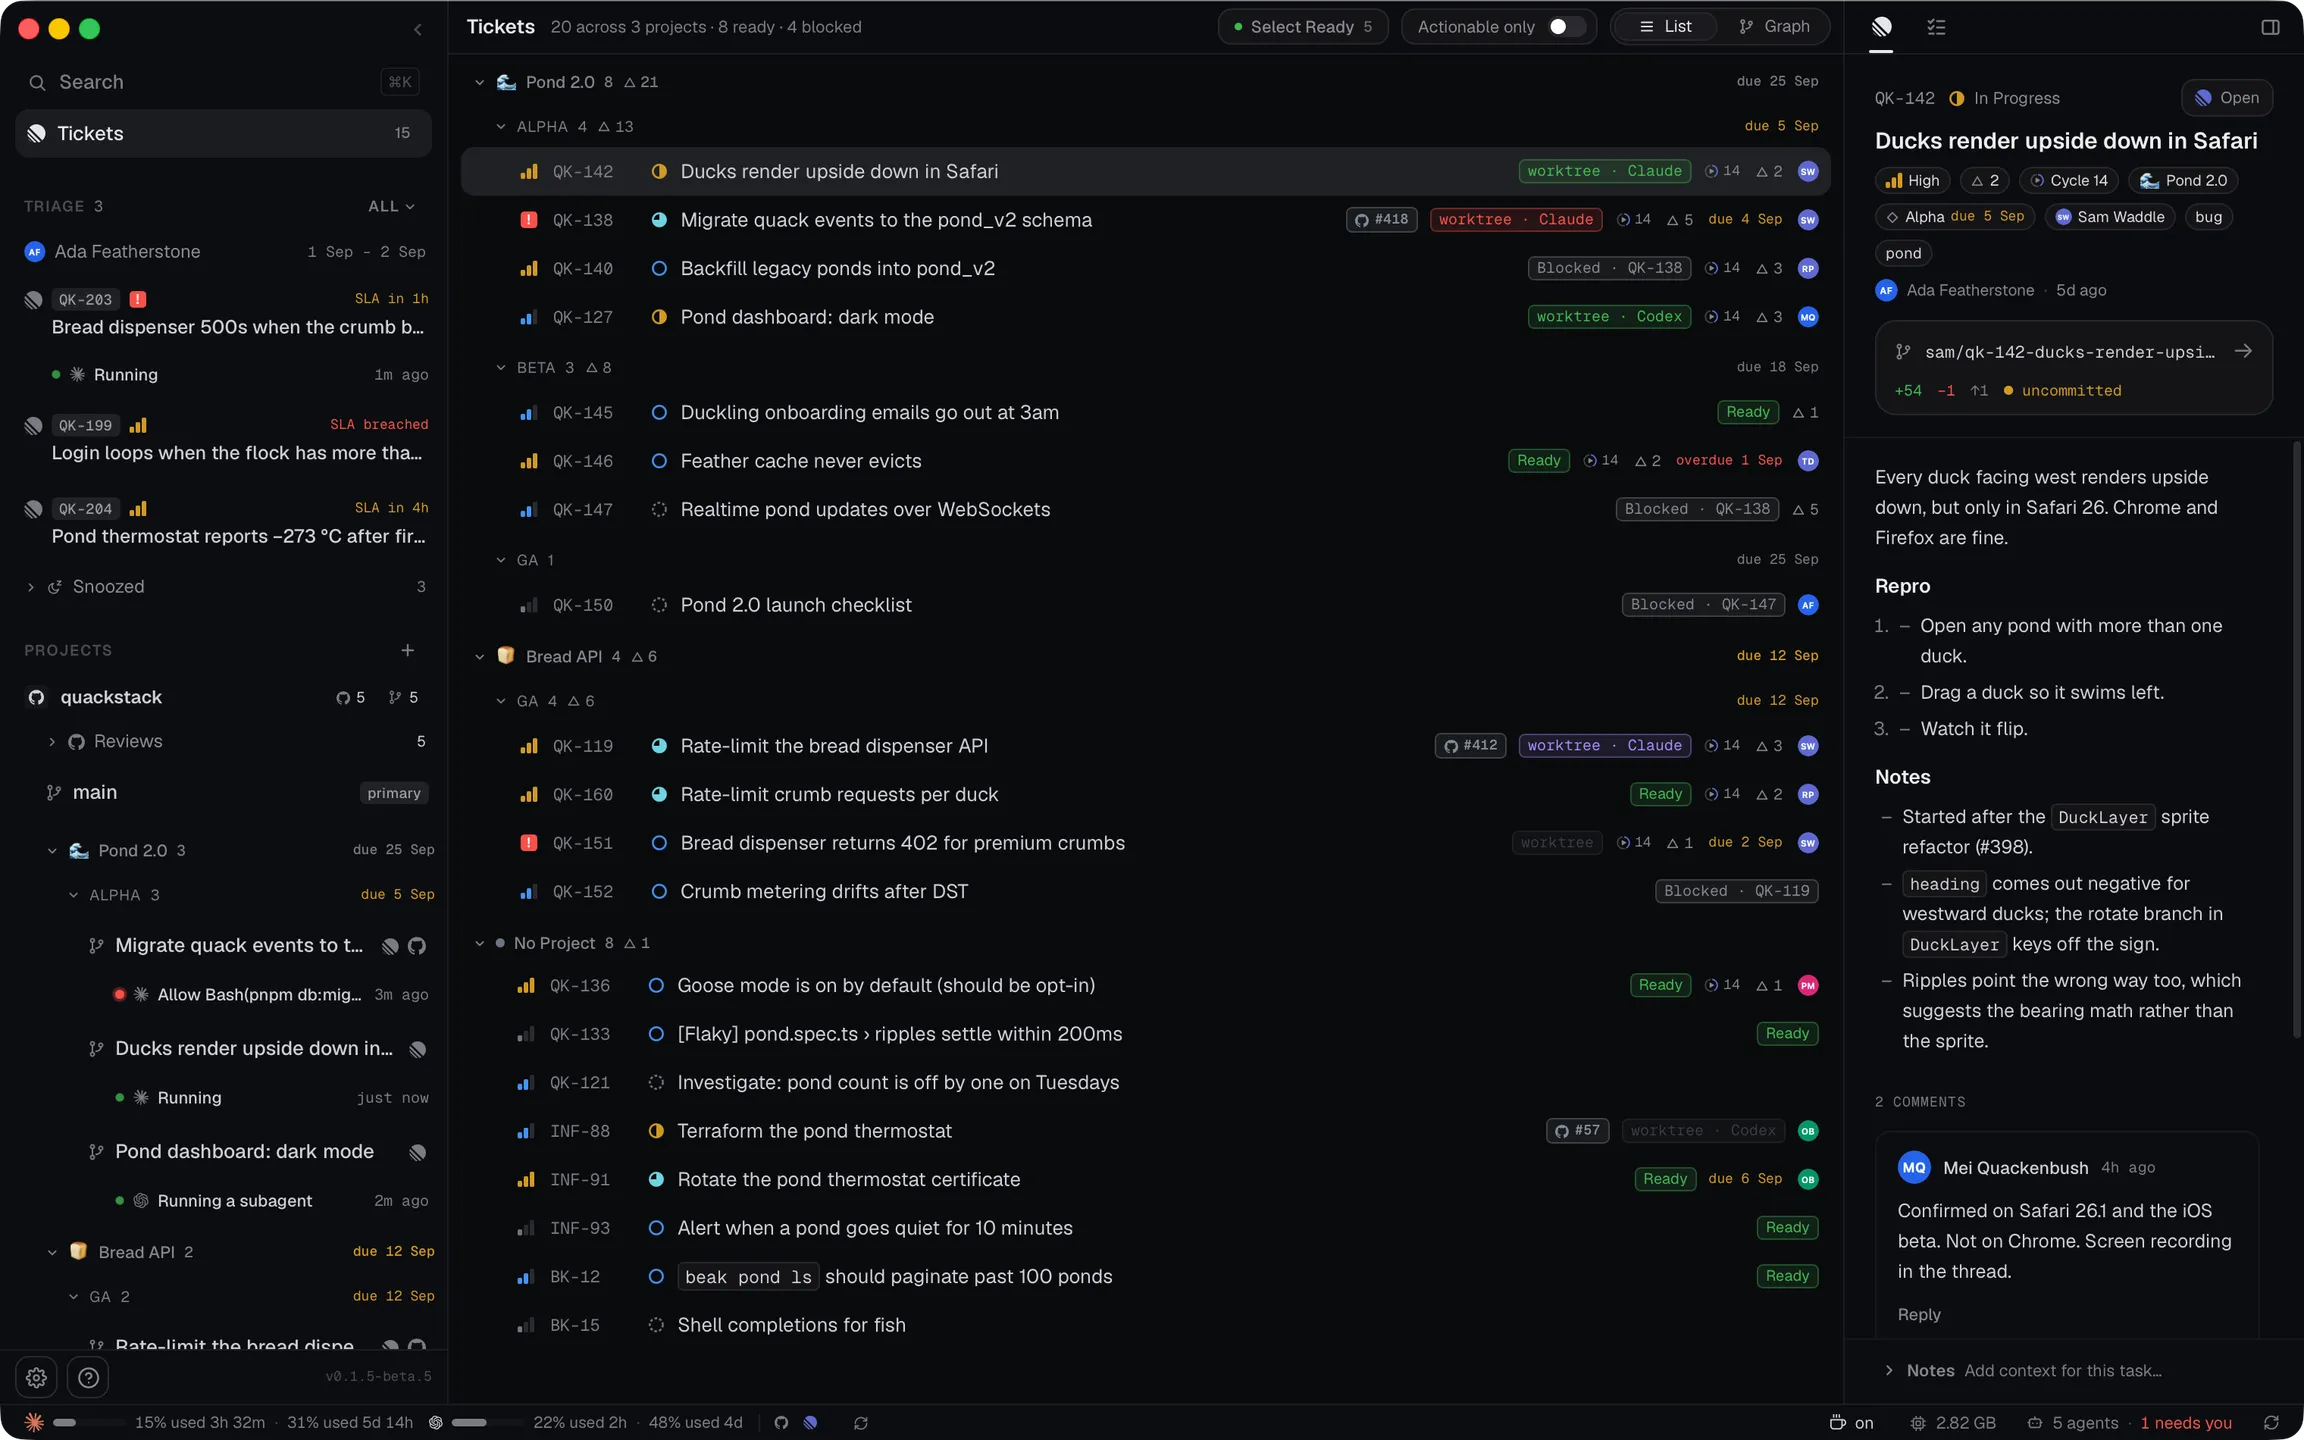
Task: Expand the Reviews item under quackstack
Action: [x=52, y=741]
